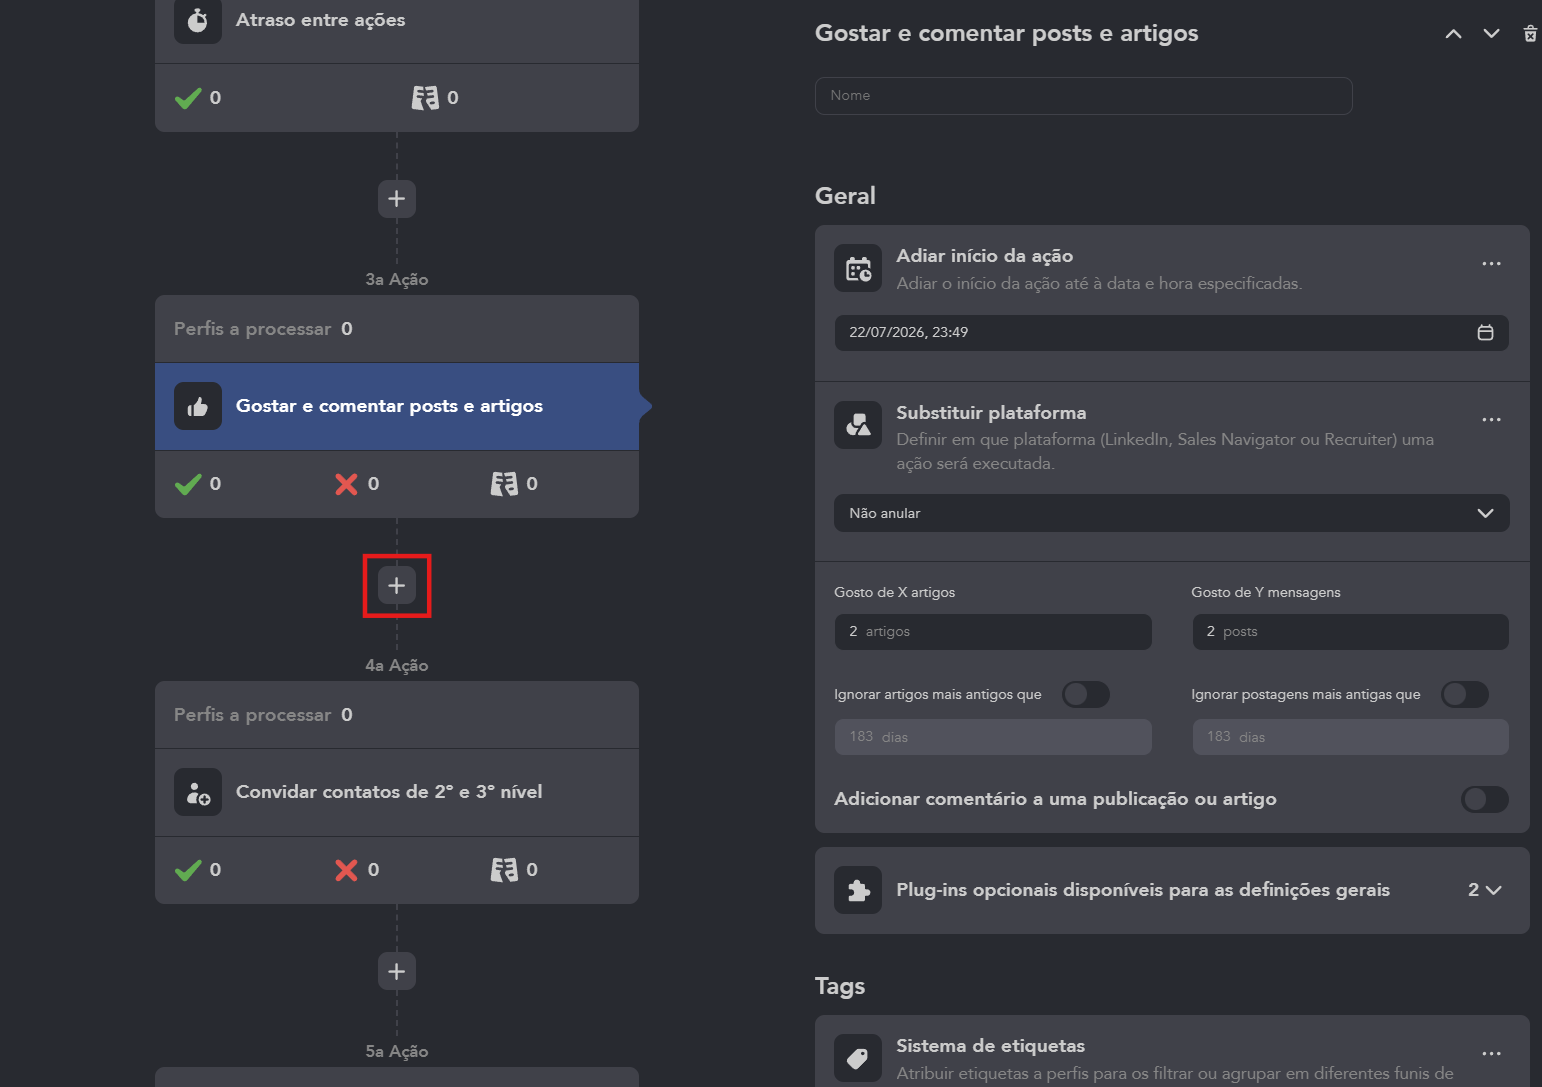
Task: Open the three-dot menu for Adiar início da ação
Action: point(1492,264)
